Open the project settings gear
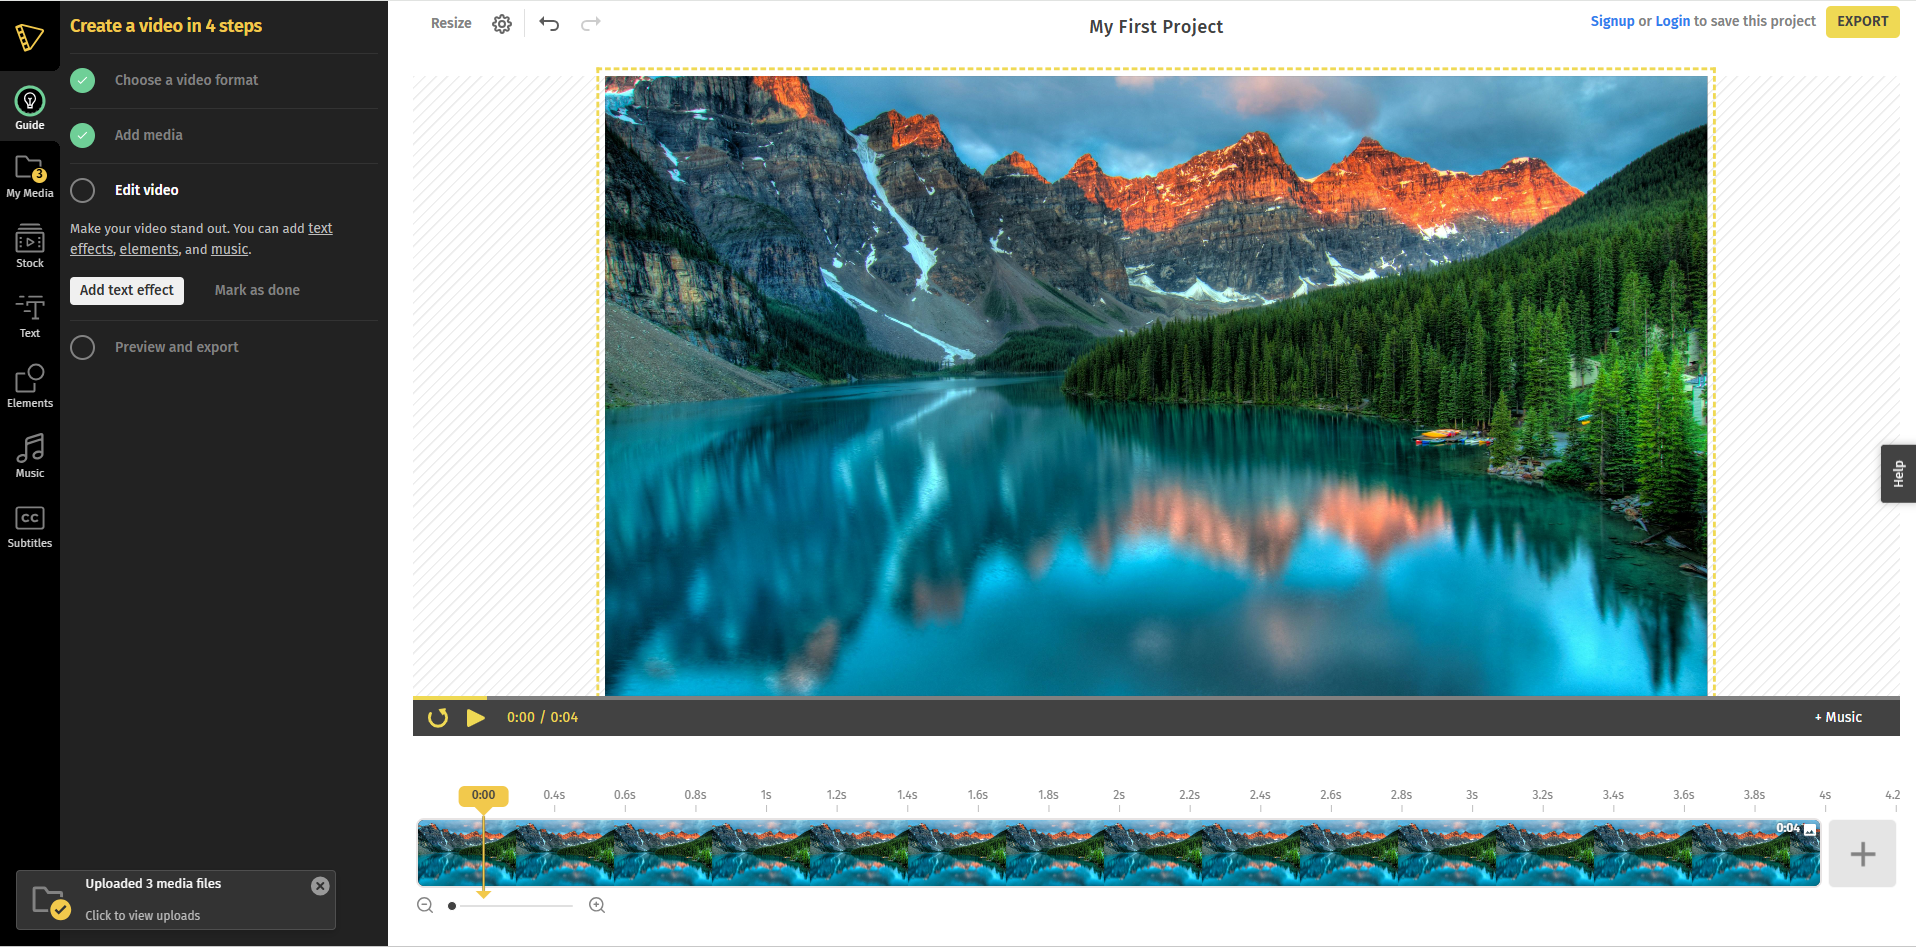 coord(501,22)
